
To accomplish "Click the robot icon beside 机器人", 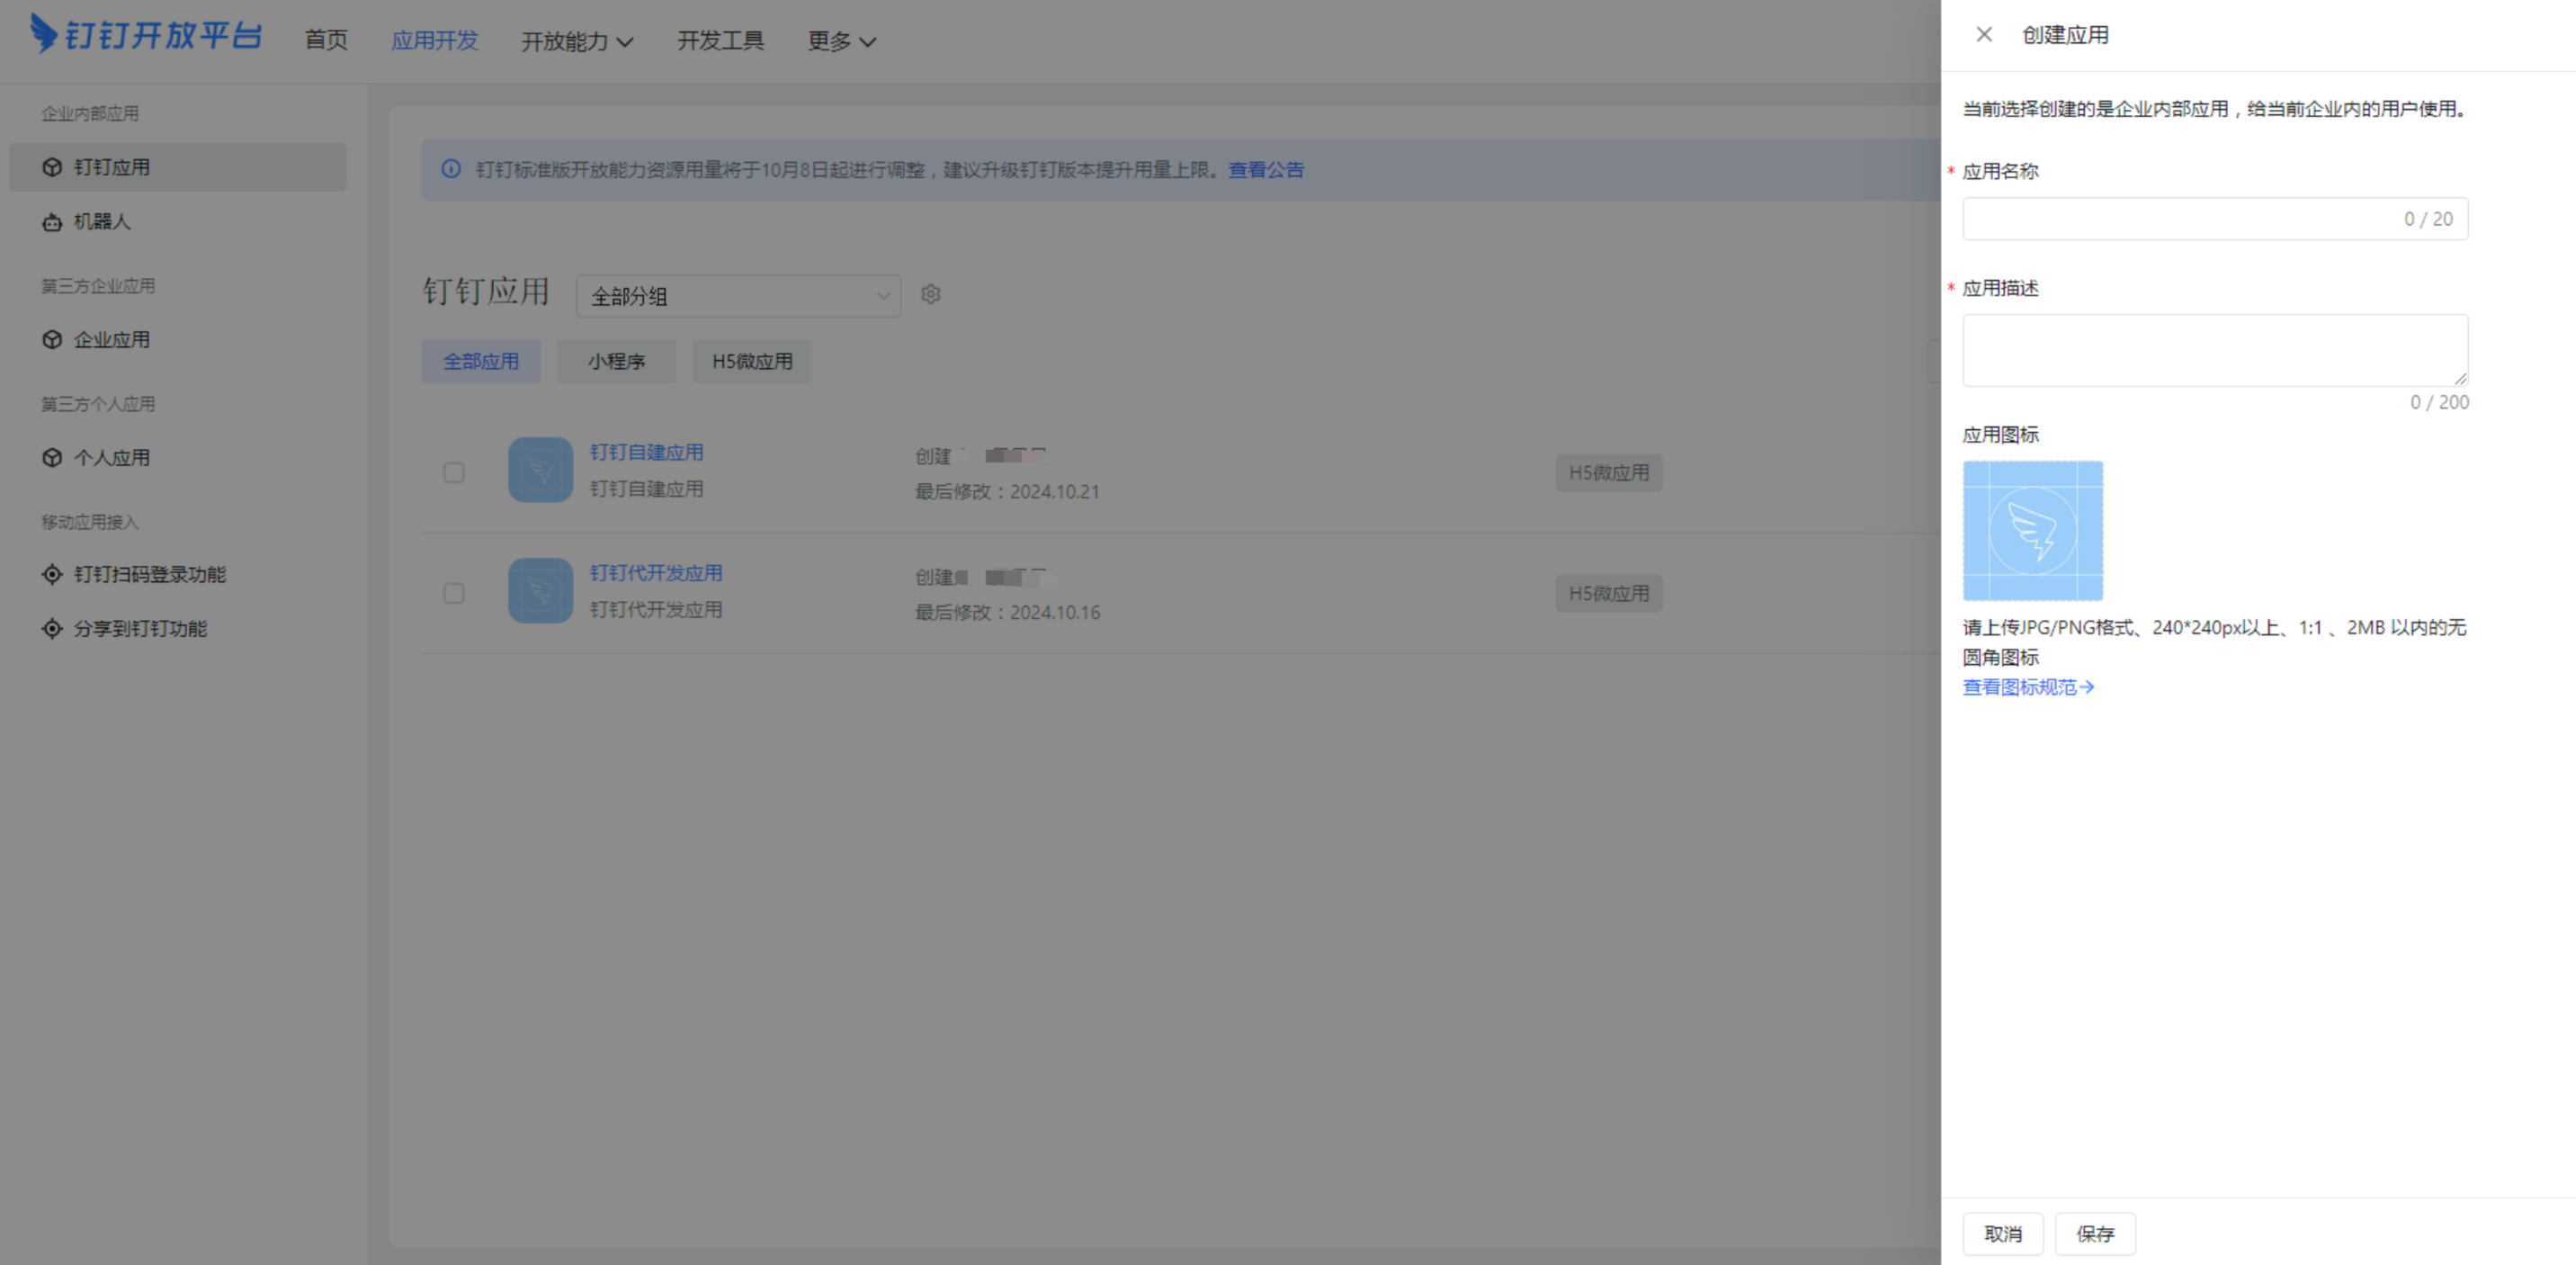I will click(x=52, y=222).
